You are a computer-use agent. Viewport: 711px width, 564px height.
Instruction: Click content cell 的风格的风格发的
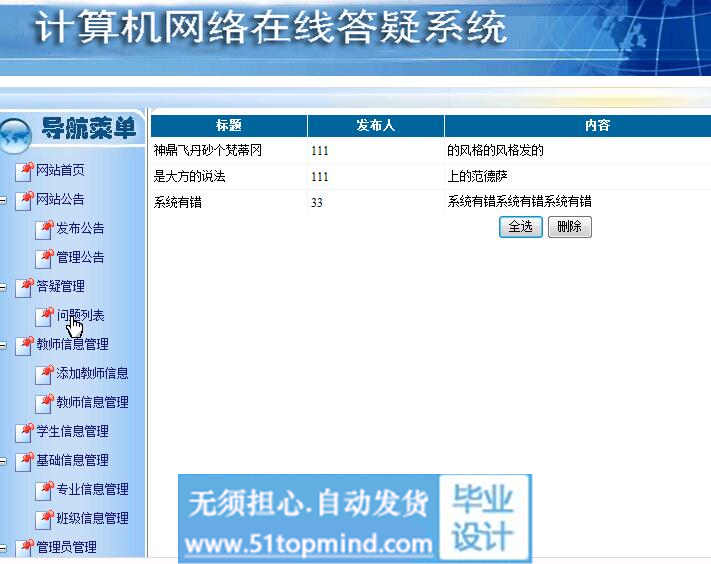click(495, 151)
